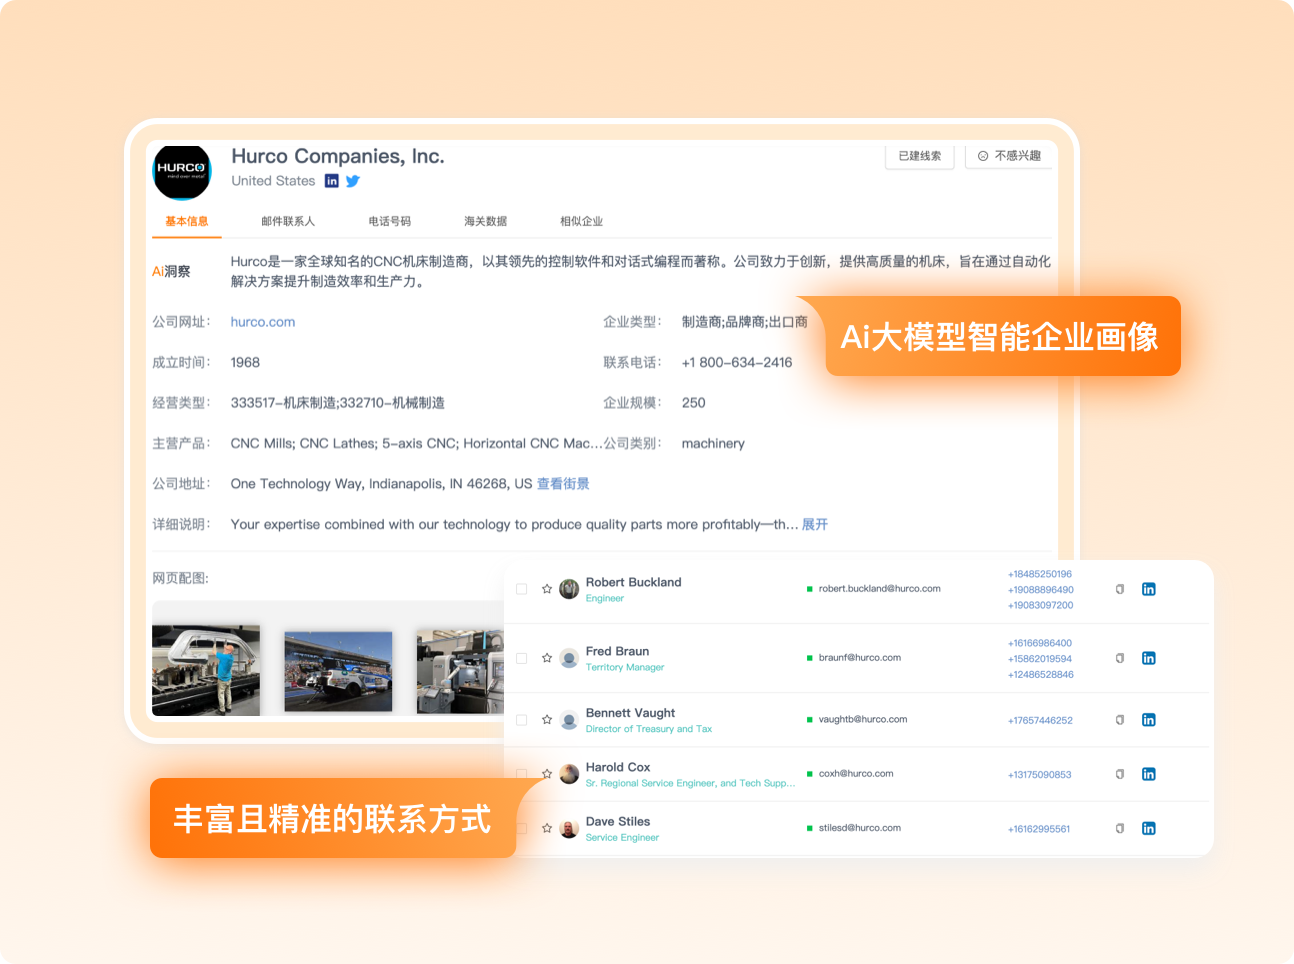The width and height of the screenshot is (1294, 964).
Task: Star Robert Buckland as favorite
Action: (547, 589)
